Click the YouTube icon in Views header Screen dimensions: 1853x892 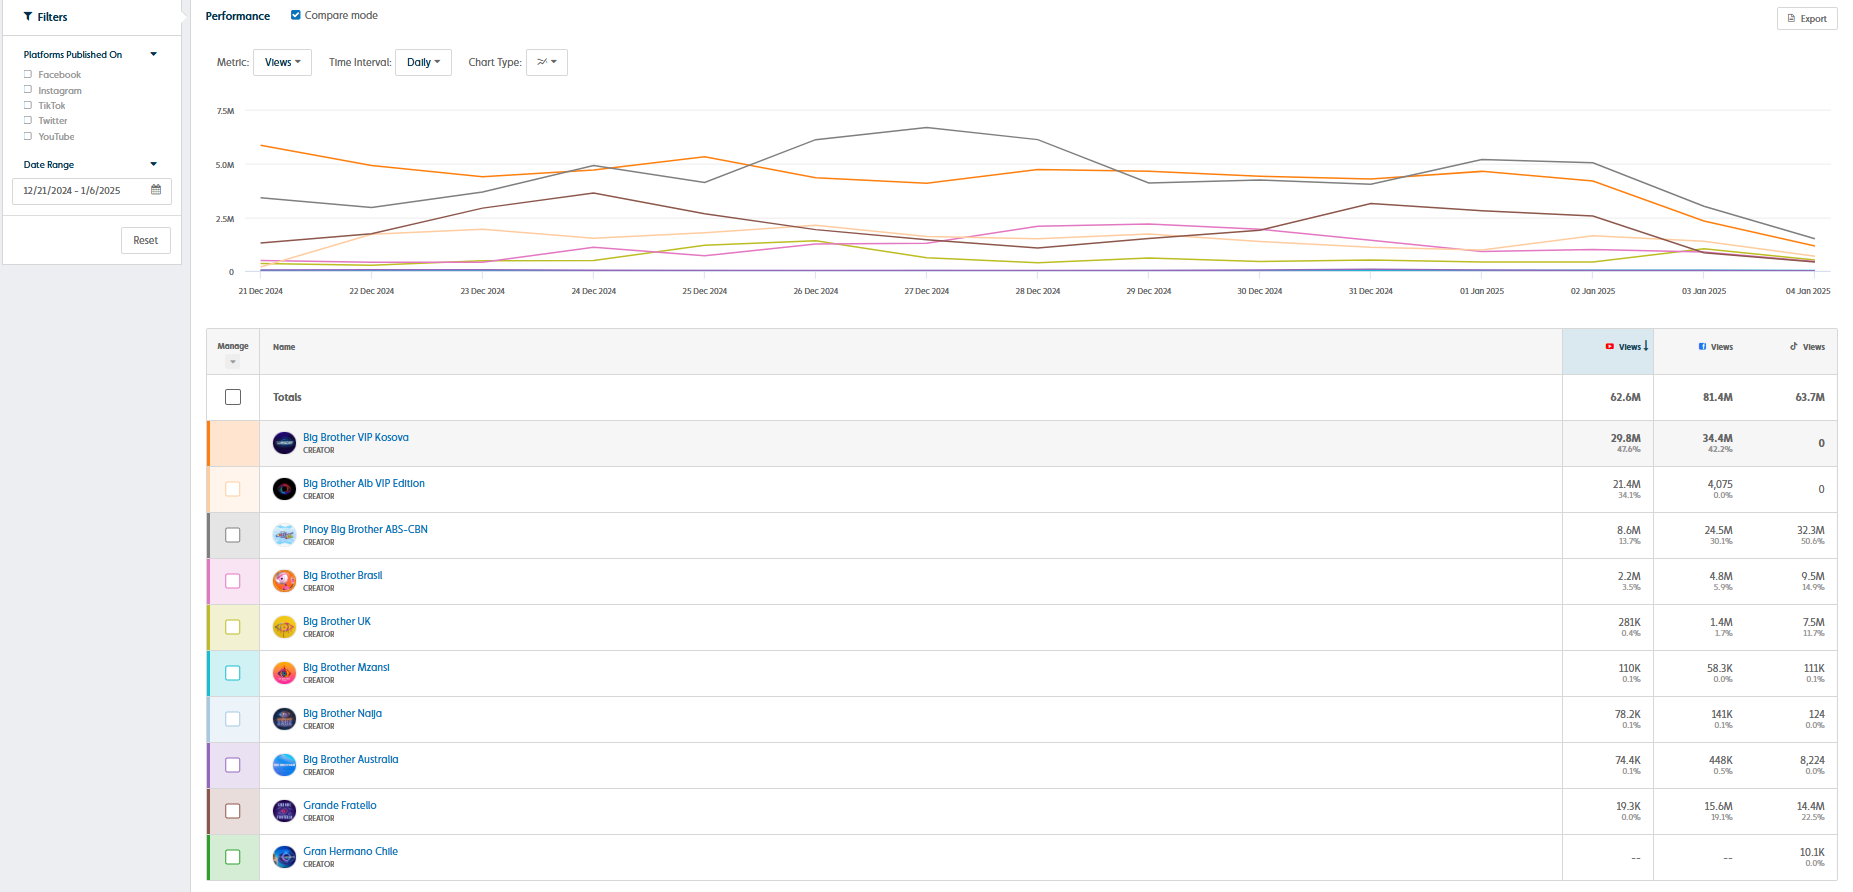[1609, 347]
